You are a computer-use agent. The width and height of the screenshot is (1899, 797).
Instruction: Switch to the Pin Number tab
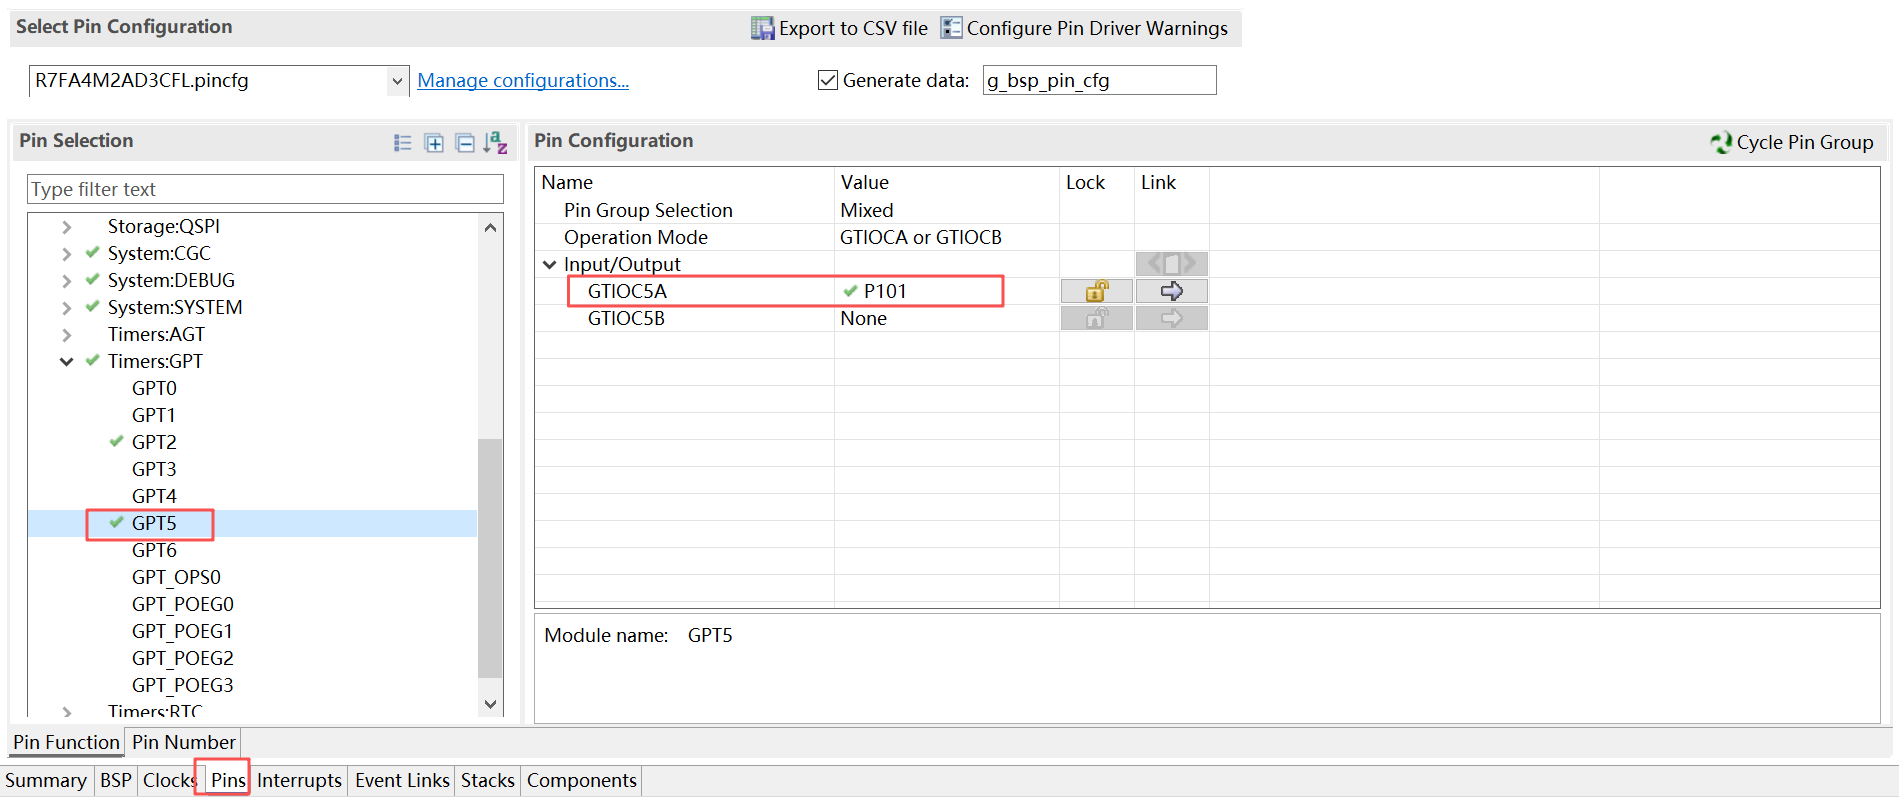[184, 742]
